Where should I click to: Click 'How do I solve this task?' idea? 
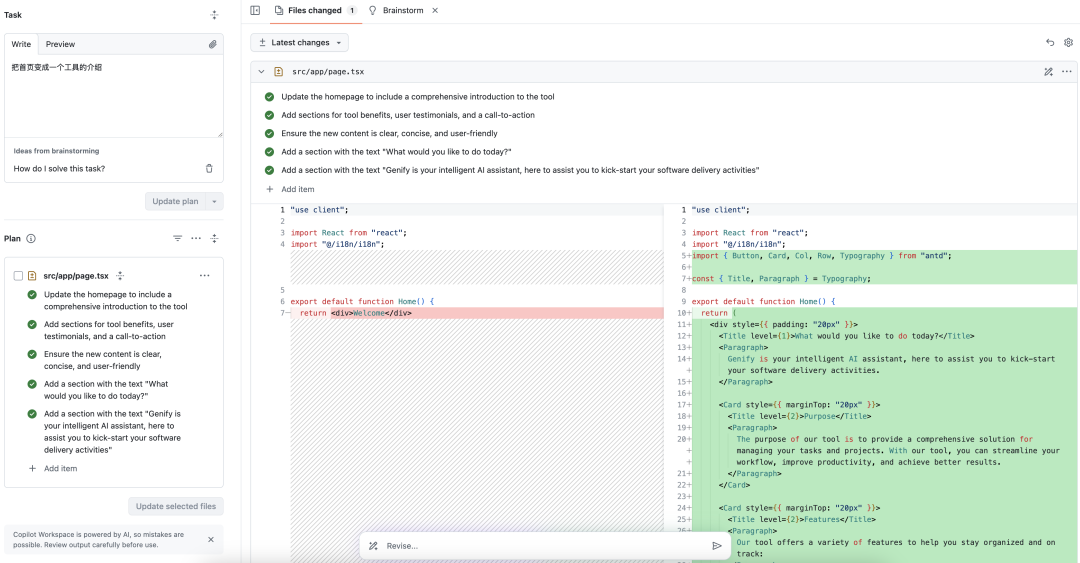pos(59,168)
